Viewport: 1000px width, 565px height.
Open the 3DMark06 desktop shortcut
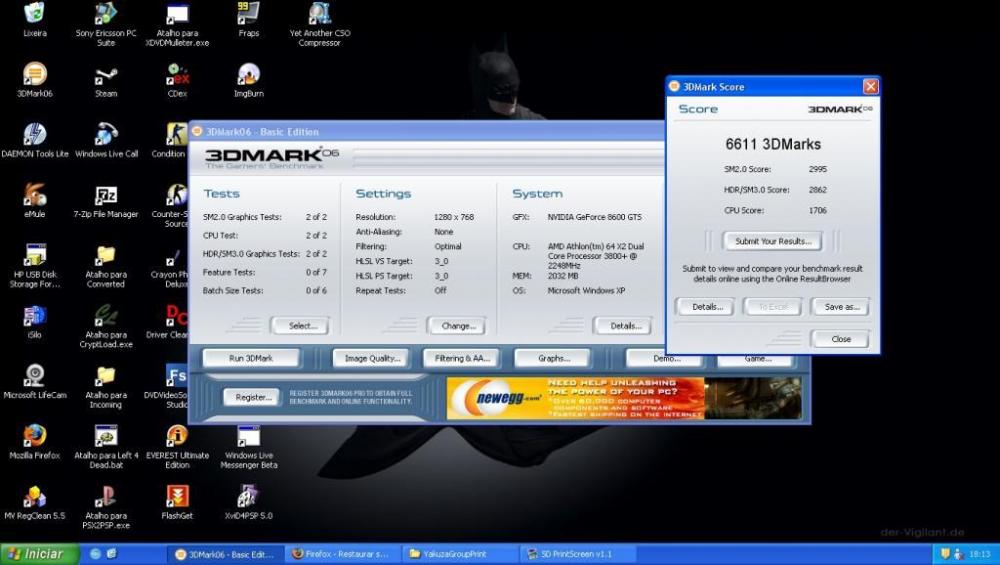pos(34,76)
